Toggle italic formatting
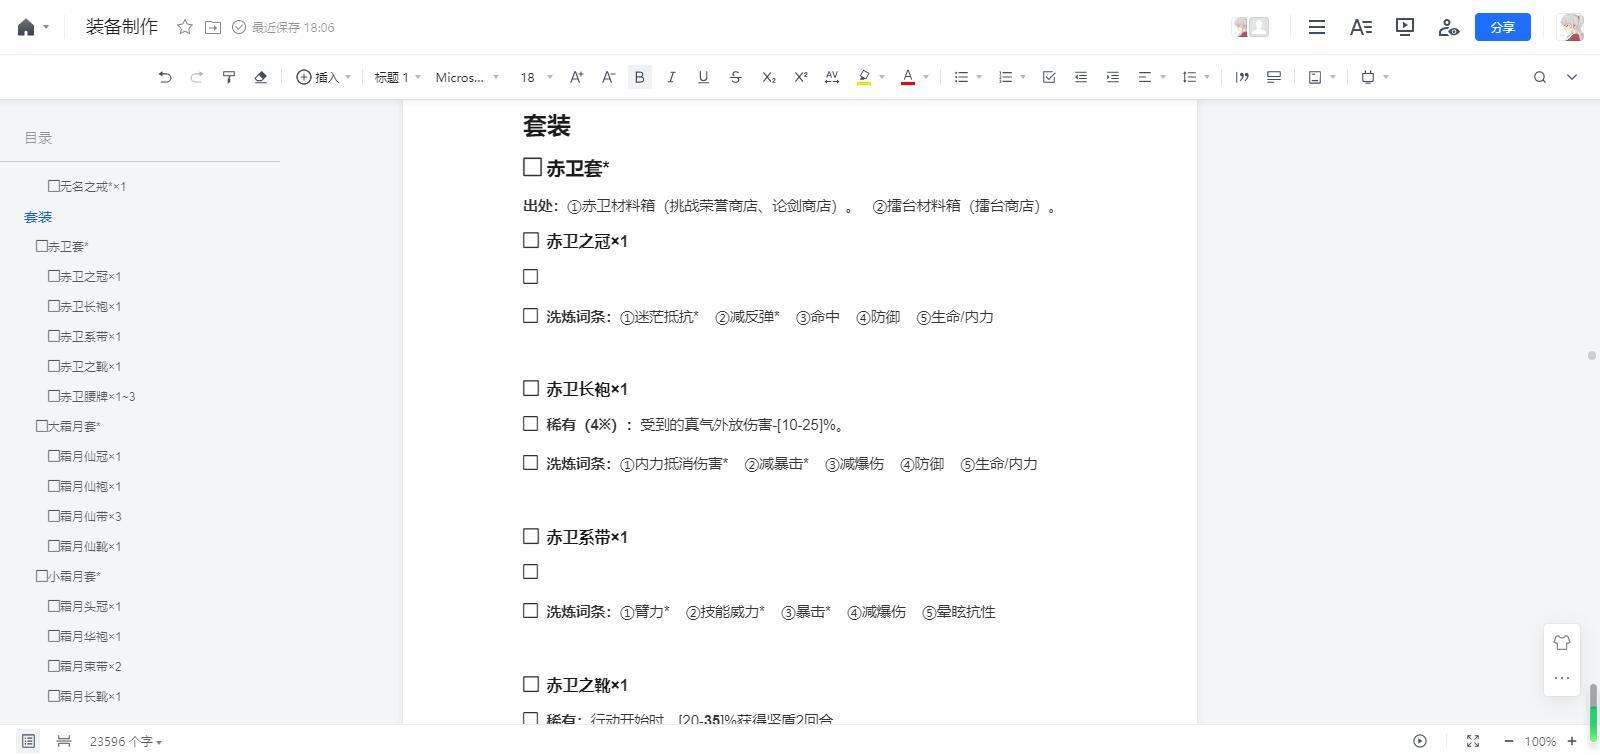1600x755 pixels. (x=671, y=77)
